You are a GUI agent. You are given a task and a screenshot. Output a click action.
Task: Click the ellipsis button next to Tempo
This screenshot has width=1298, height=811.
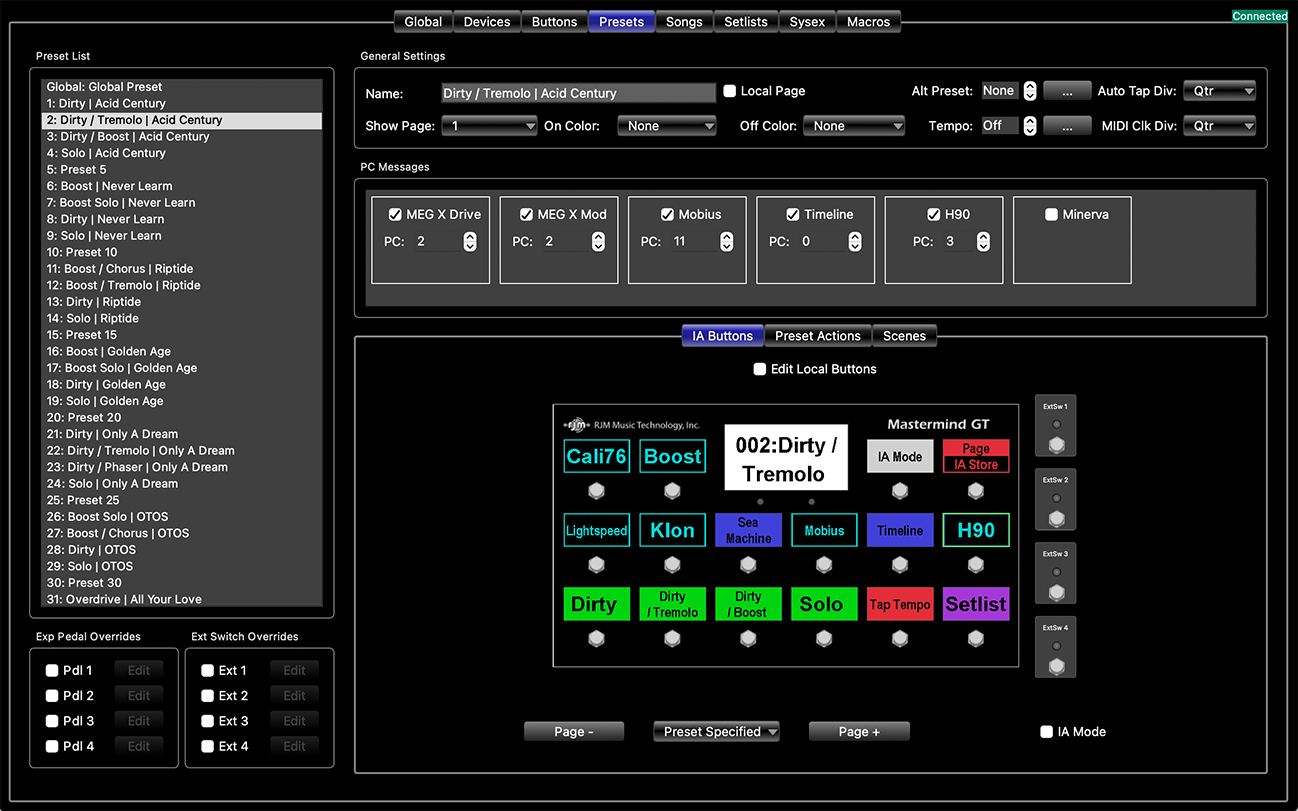pos(1067,126)
